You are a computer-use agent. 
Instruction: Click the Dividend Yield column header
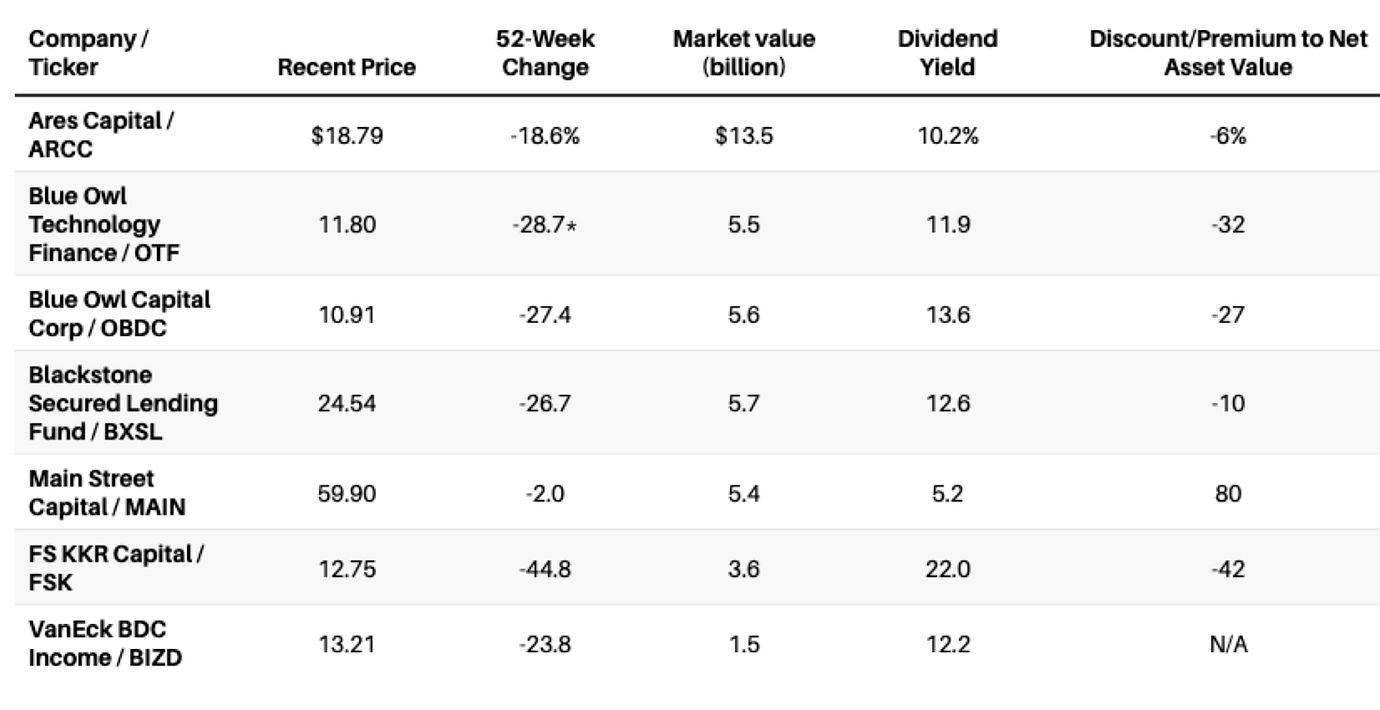tap(947, 54)
